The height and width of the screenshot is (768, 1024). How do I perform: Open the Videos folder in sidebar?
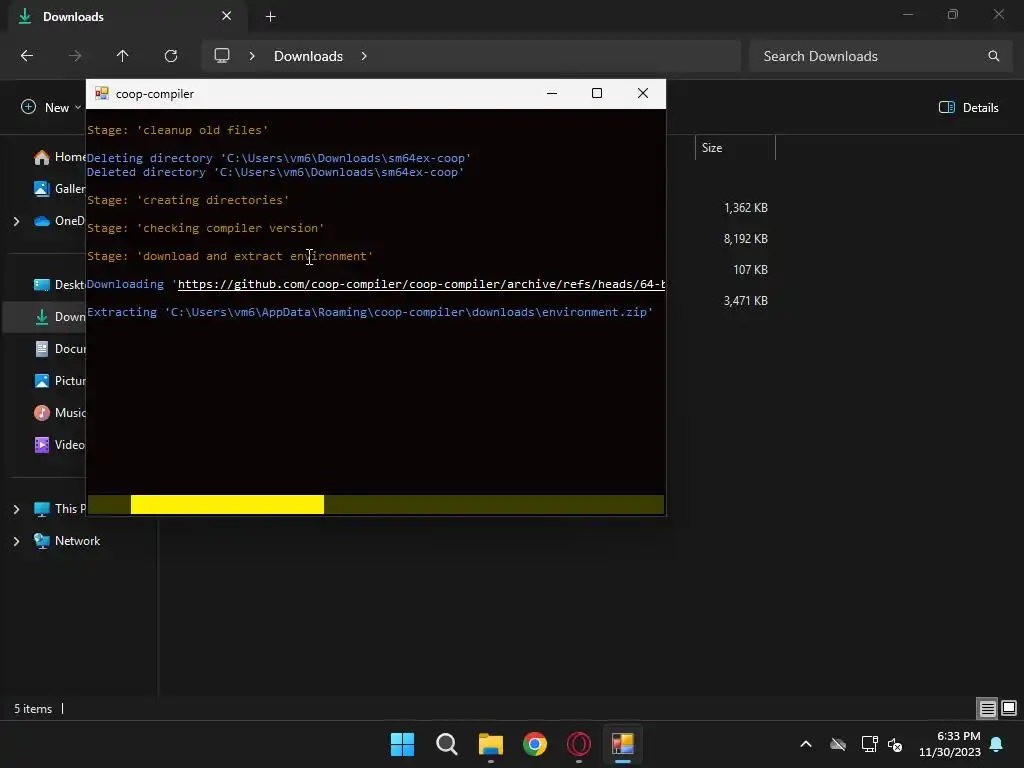pos(59,445)
